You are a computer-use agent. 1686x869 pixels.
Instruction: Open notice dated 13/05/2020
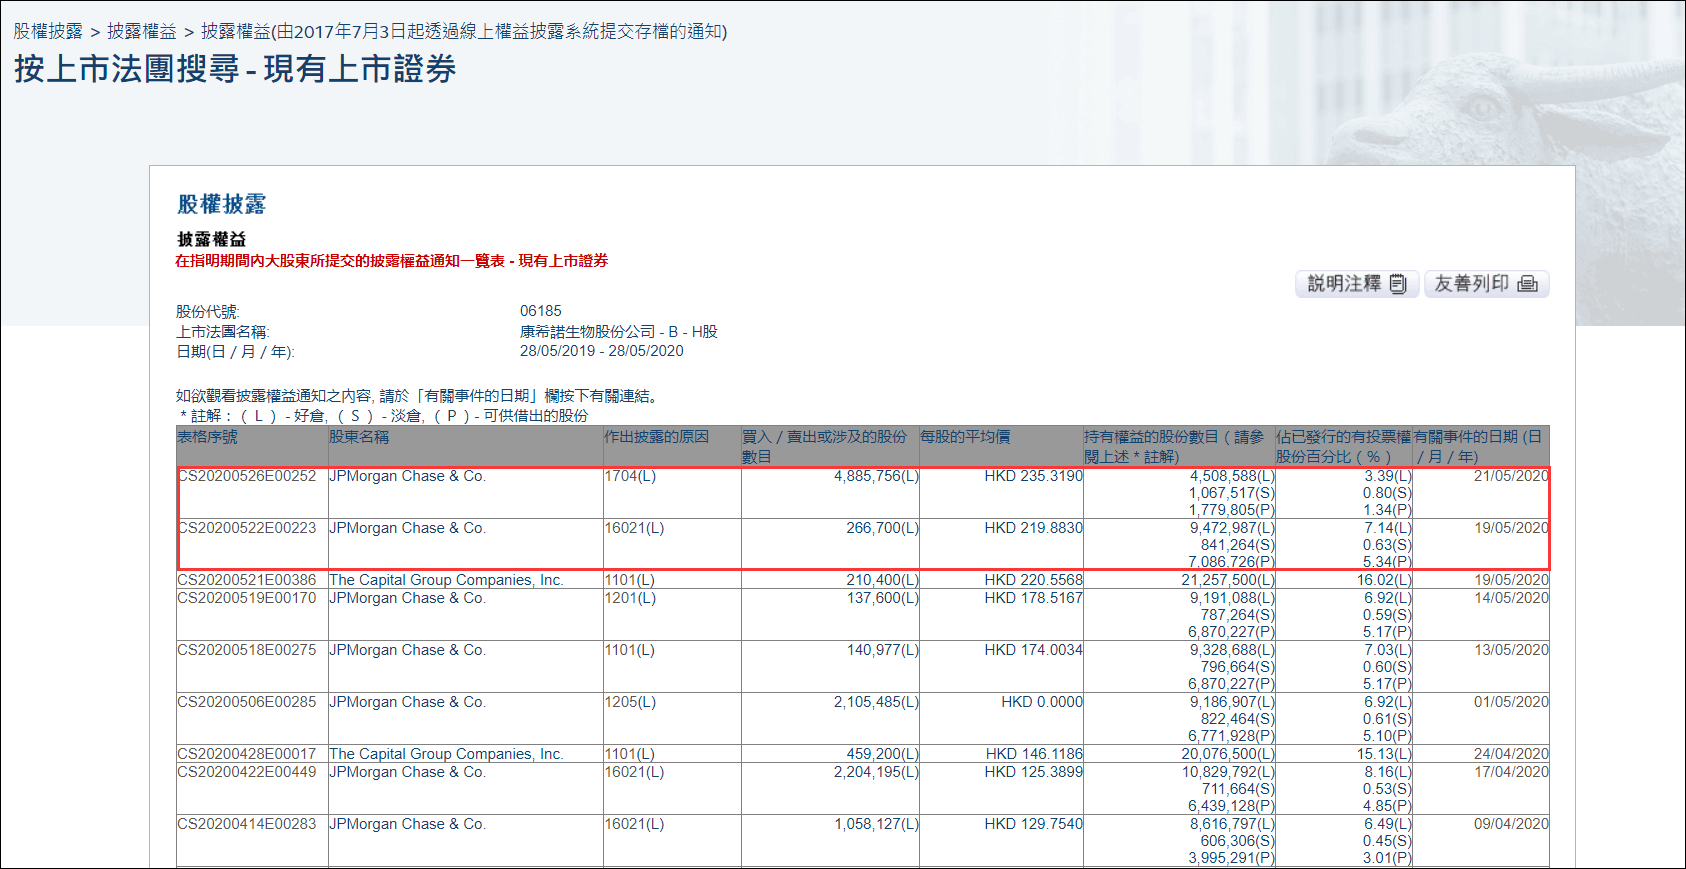[1511, 650]
